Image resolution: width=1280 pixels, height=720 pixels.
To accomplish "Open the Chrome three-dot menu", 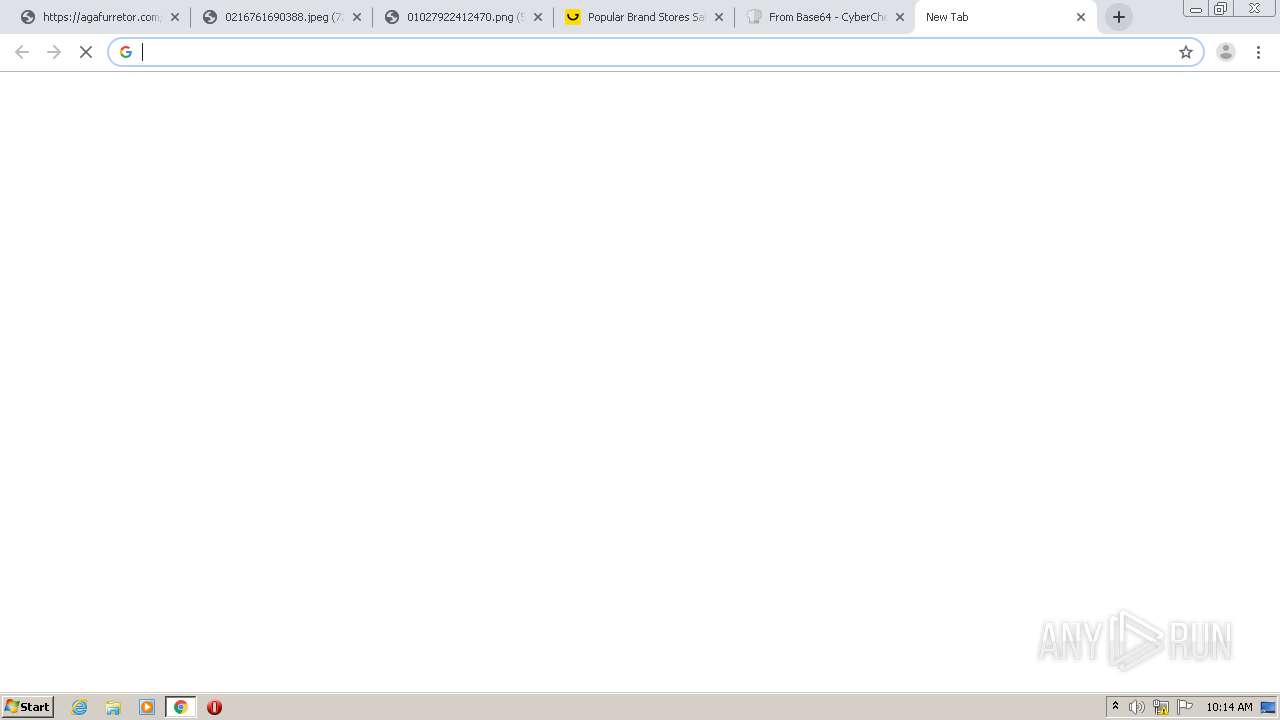I will (1259, 52).
